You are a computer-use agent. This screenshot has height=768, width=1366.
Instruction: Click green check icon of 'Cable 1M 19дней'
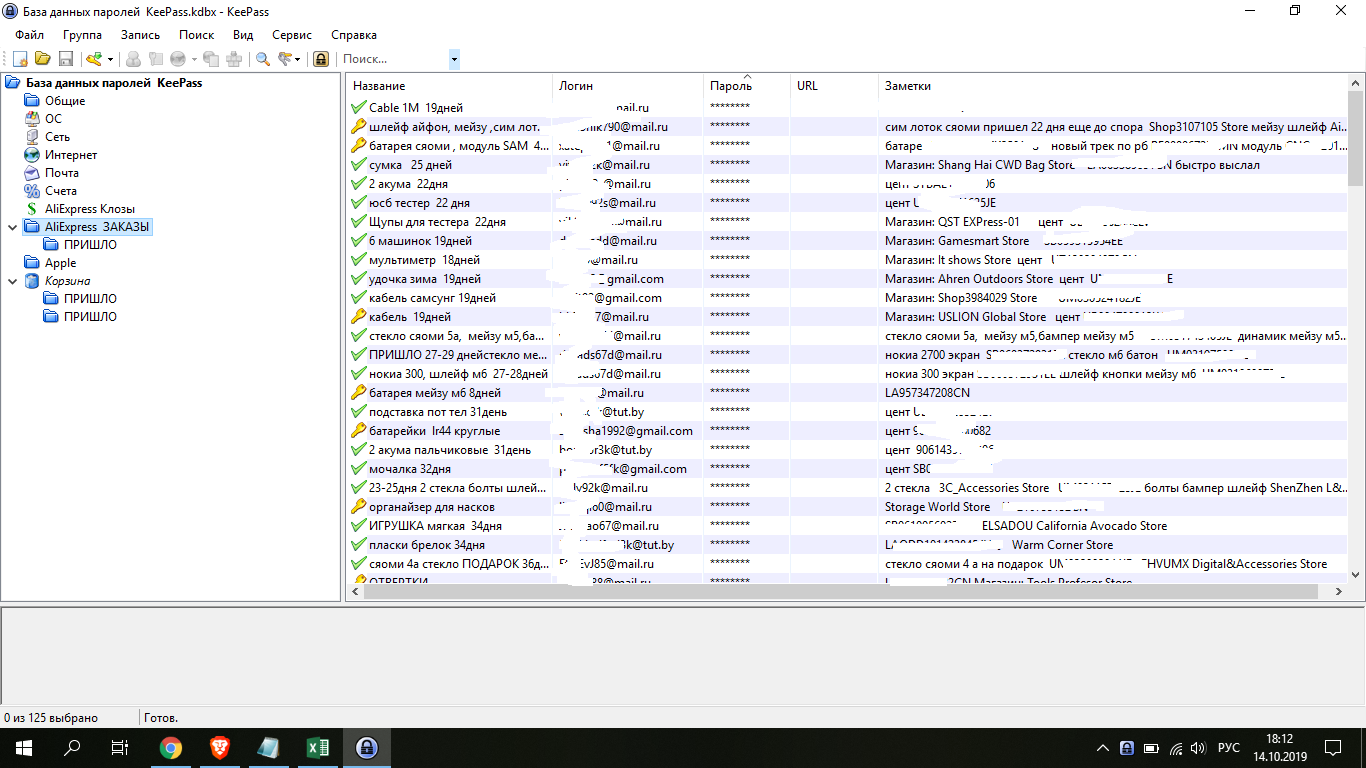(359, 108)
